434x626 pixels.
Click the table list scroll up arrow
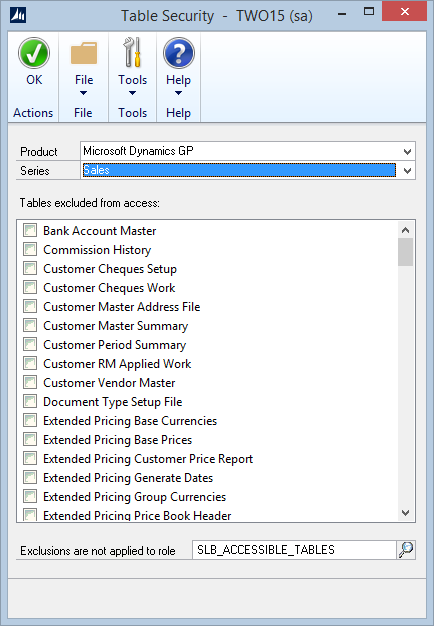406,230
